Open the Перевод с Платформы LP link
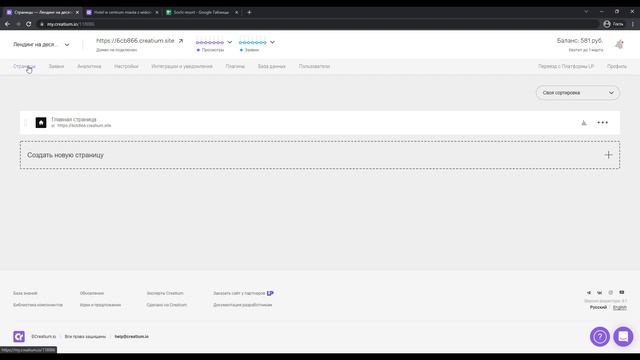 coord(566,66)
